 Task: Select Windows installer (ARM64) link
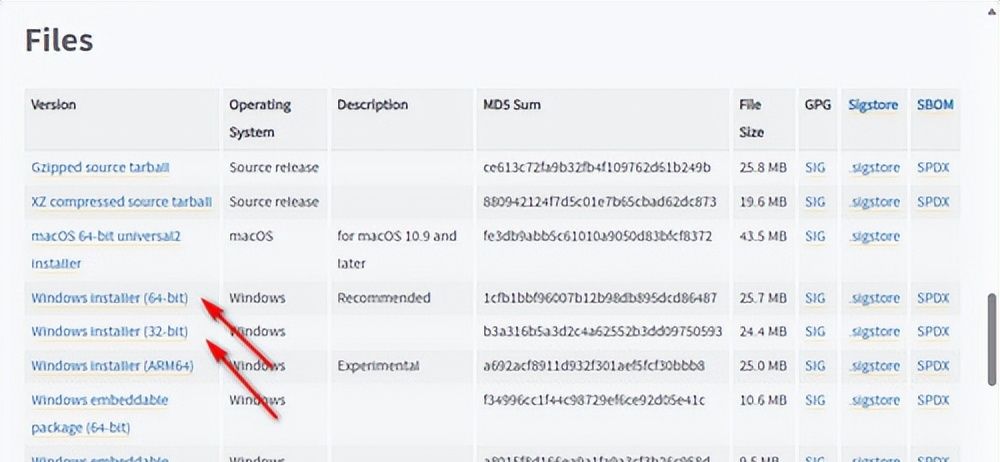112,365
